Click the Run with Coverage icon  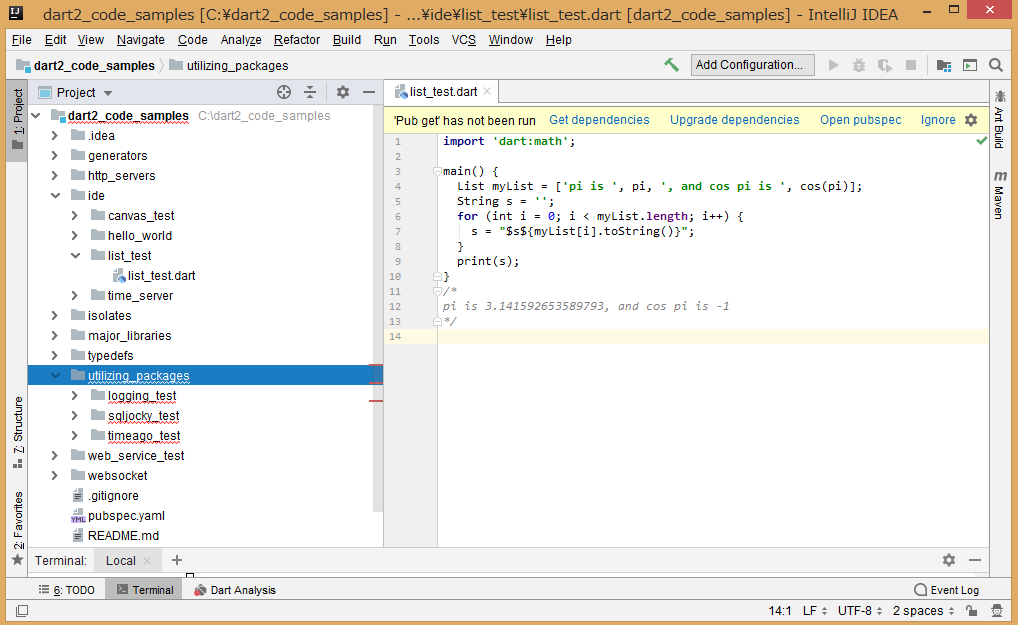[x=884, y=65]
